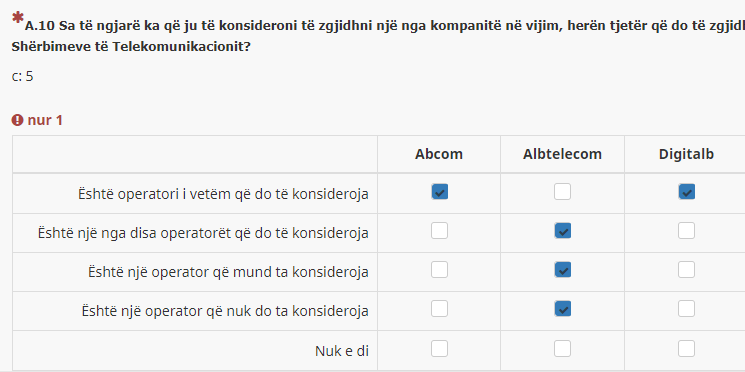Uncheck Albtelecom for 'nga disa operatorët' row

563,231
